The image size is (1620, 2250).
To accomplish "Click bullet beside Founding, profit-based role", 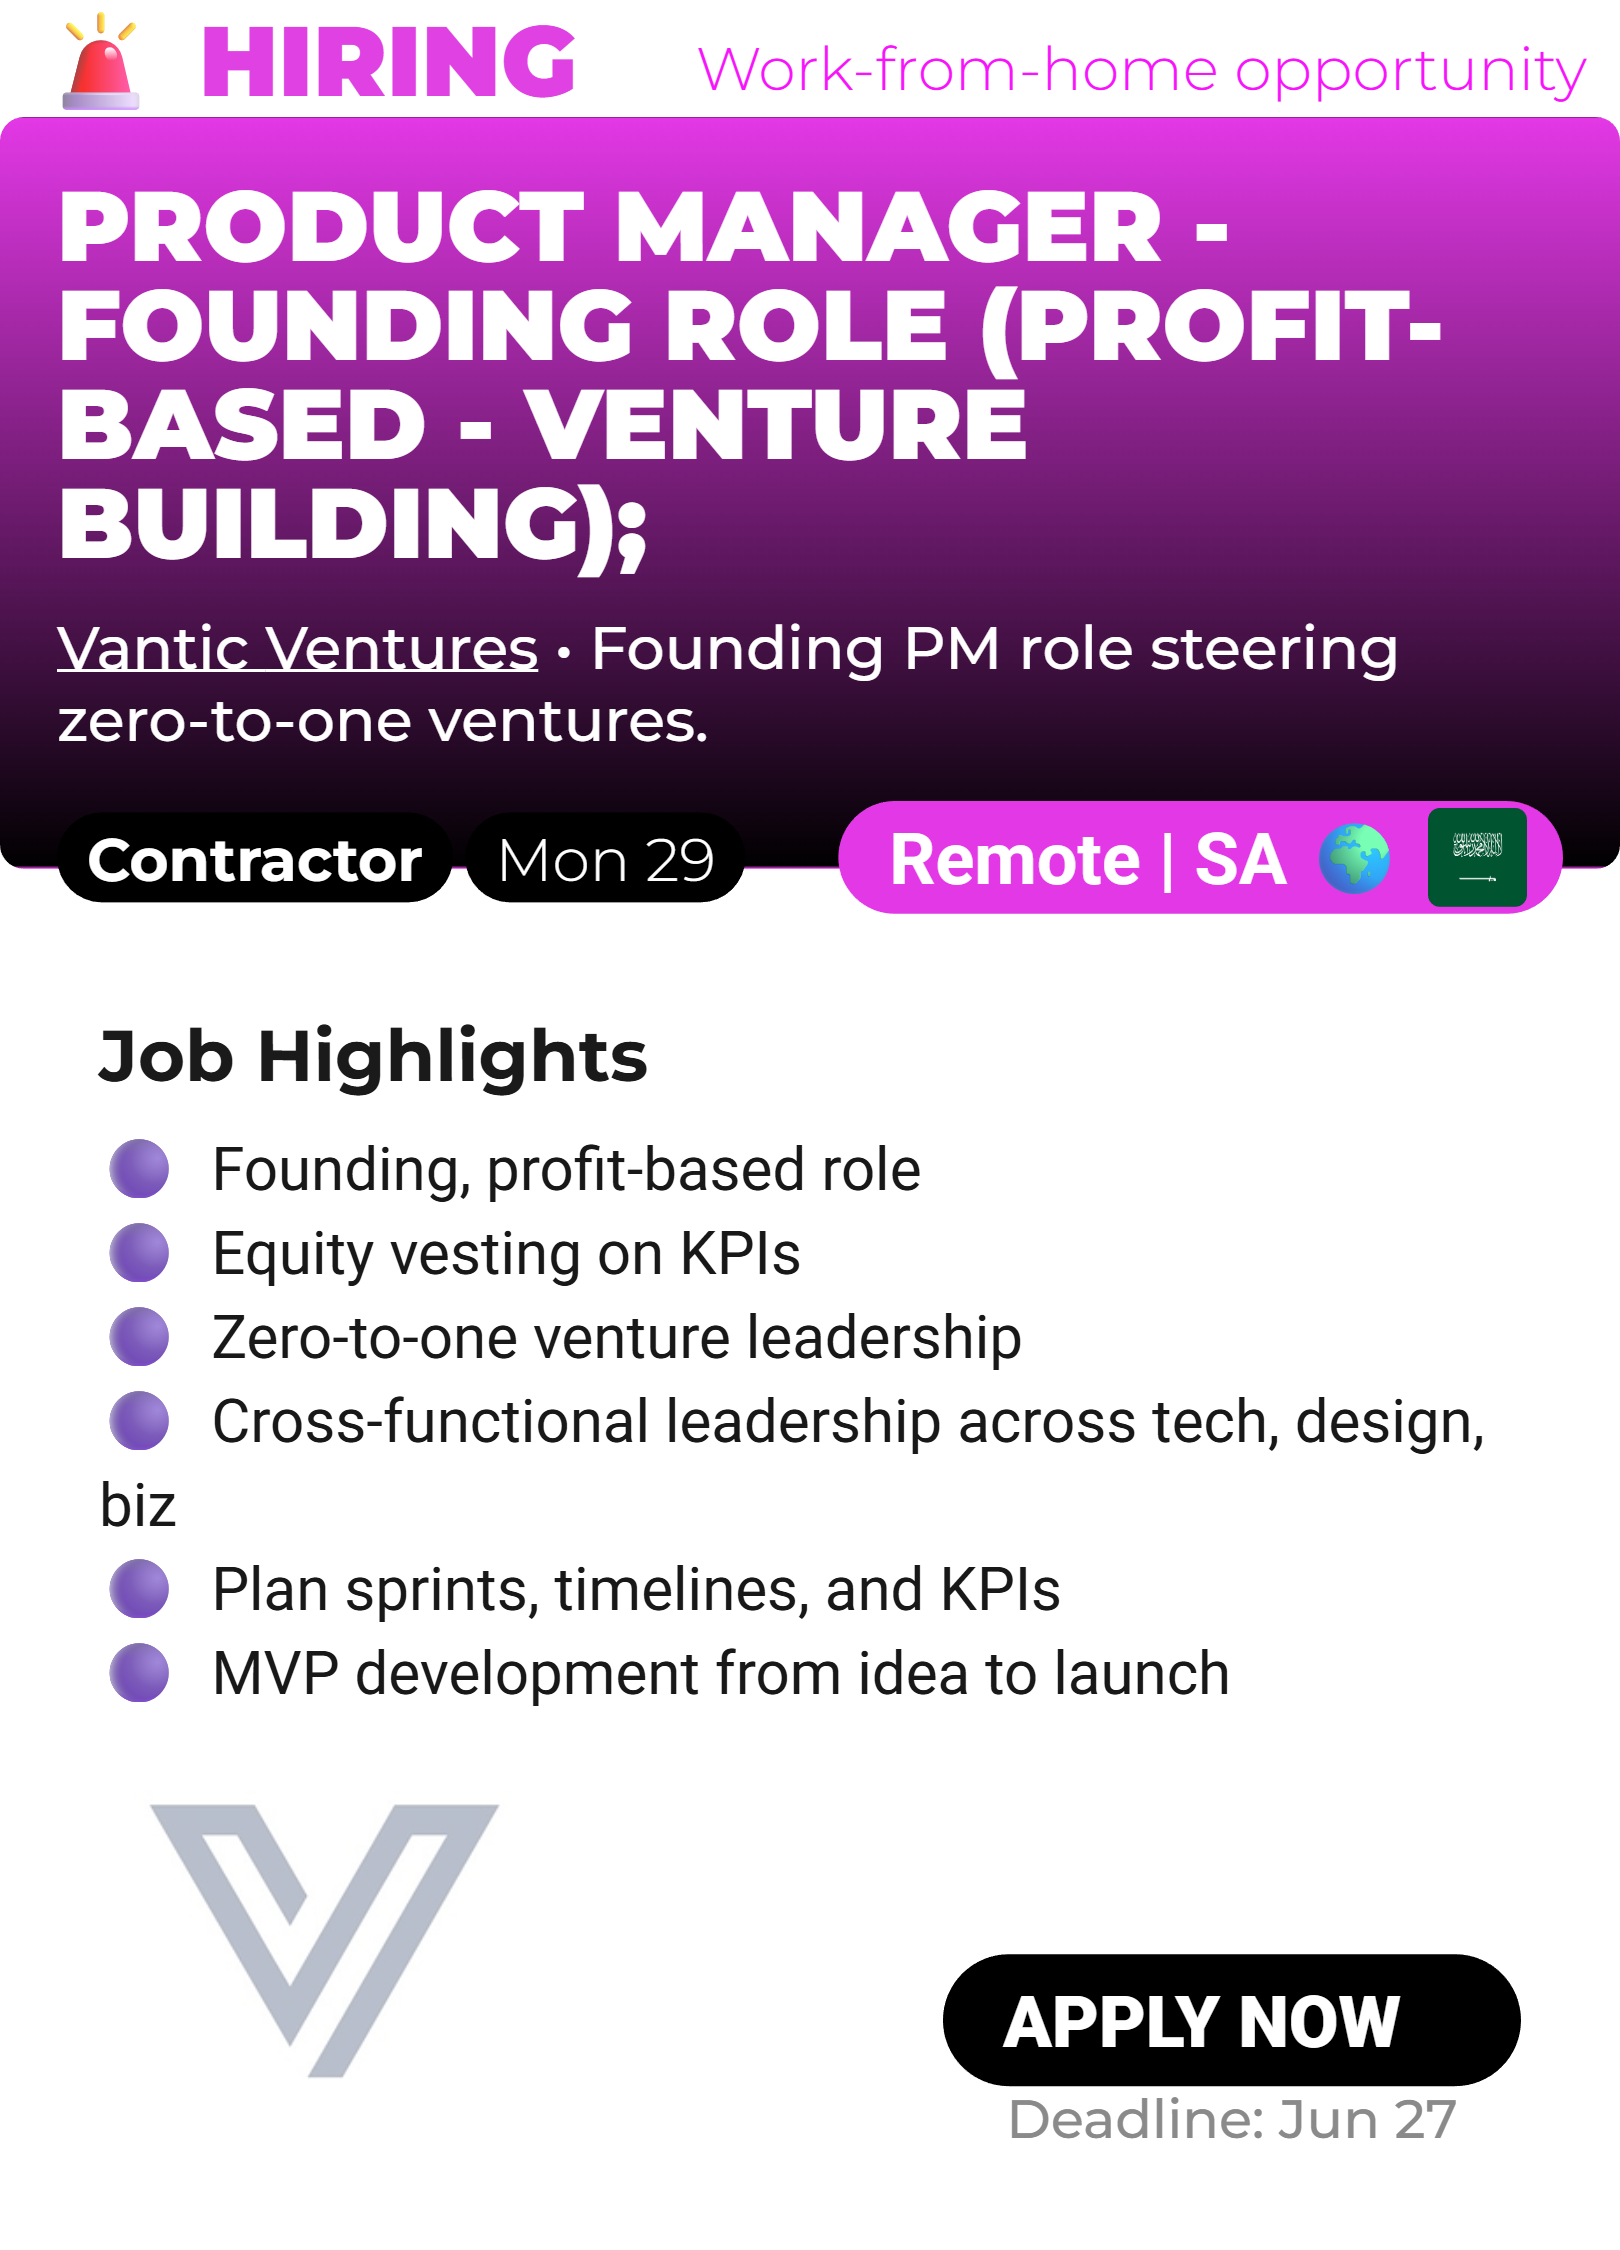I will click(x=139, y=1168).
